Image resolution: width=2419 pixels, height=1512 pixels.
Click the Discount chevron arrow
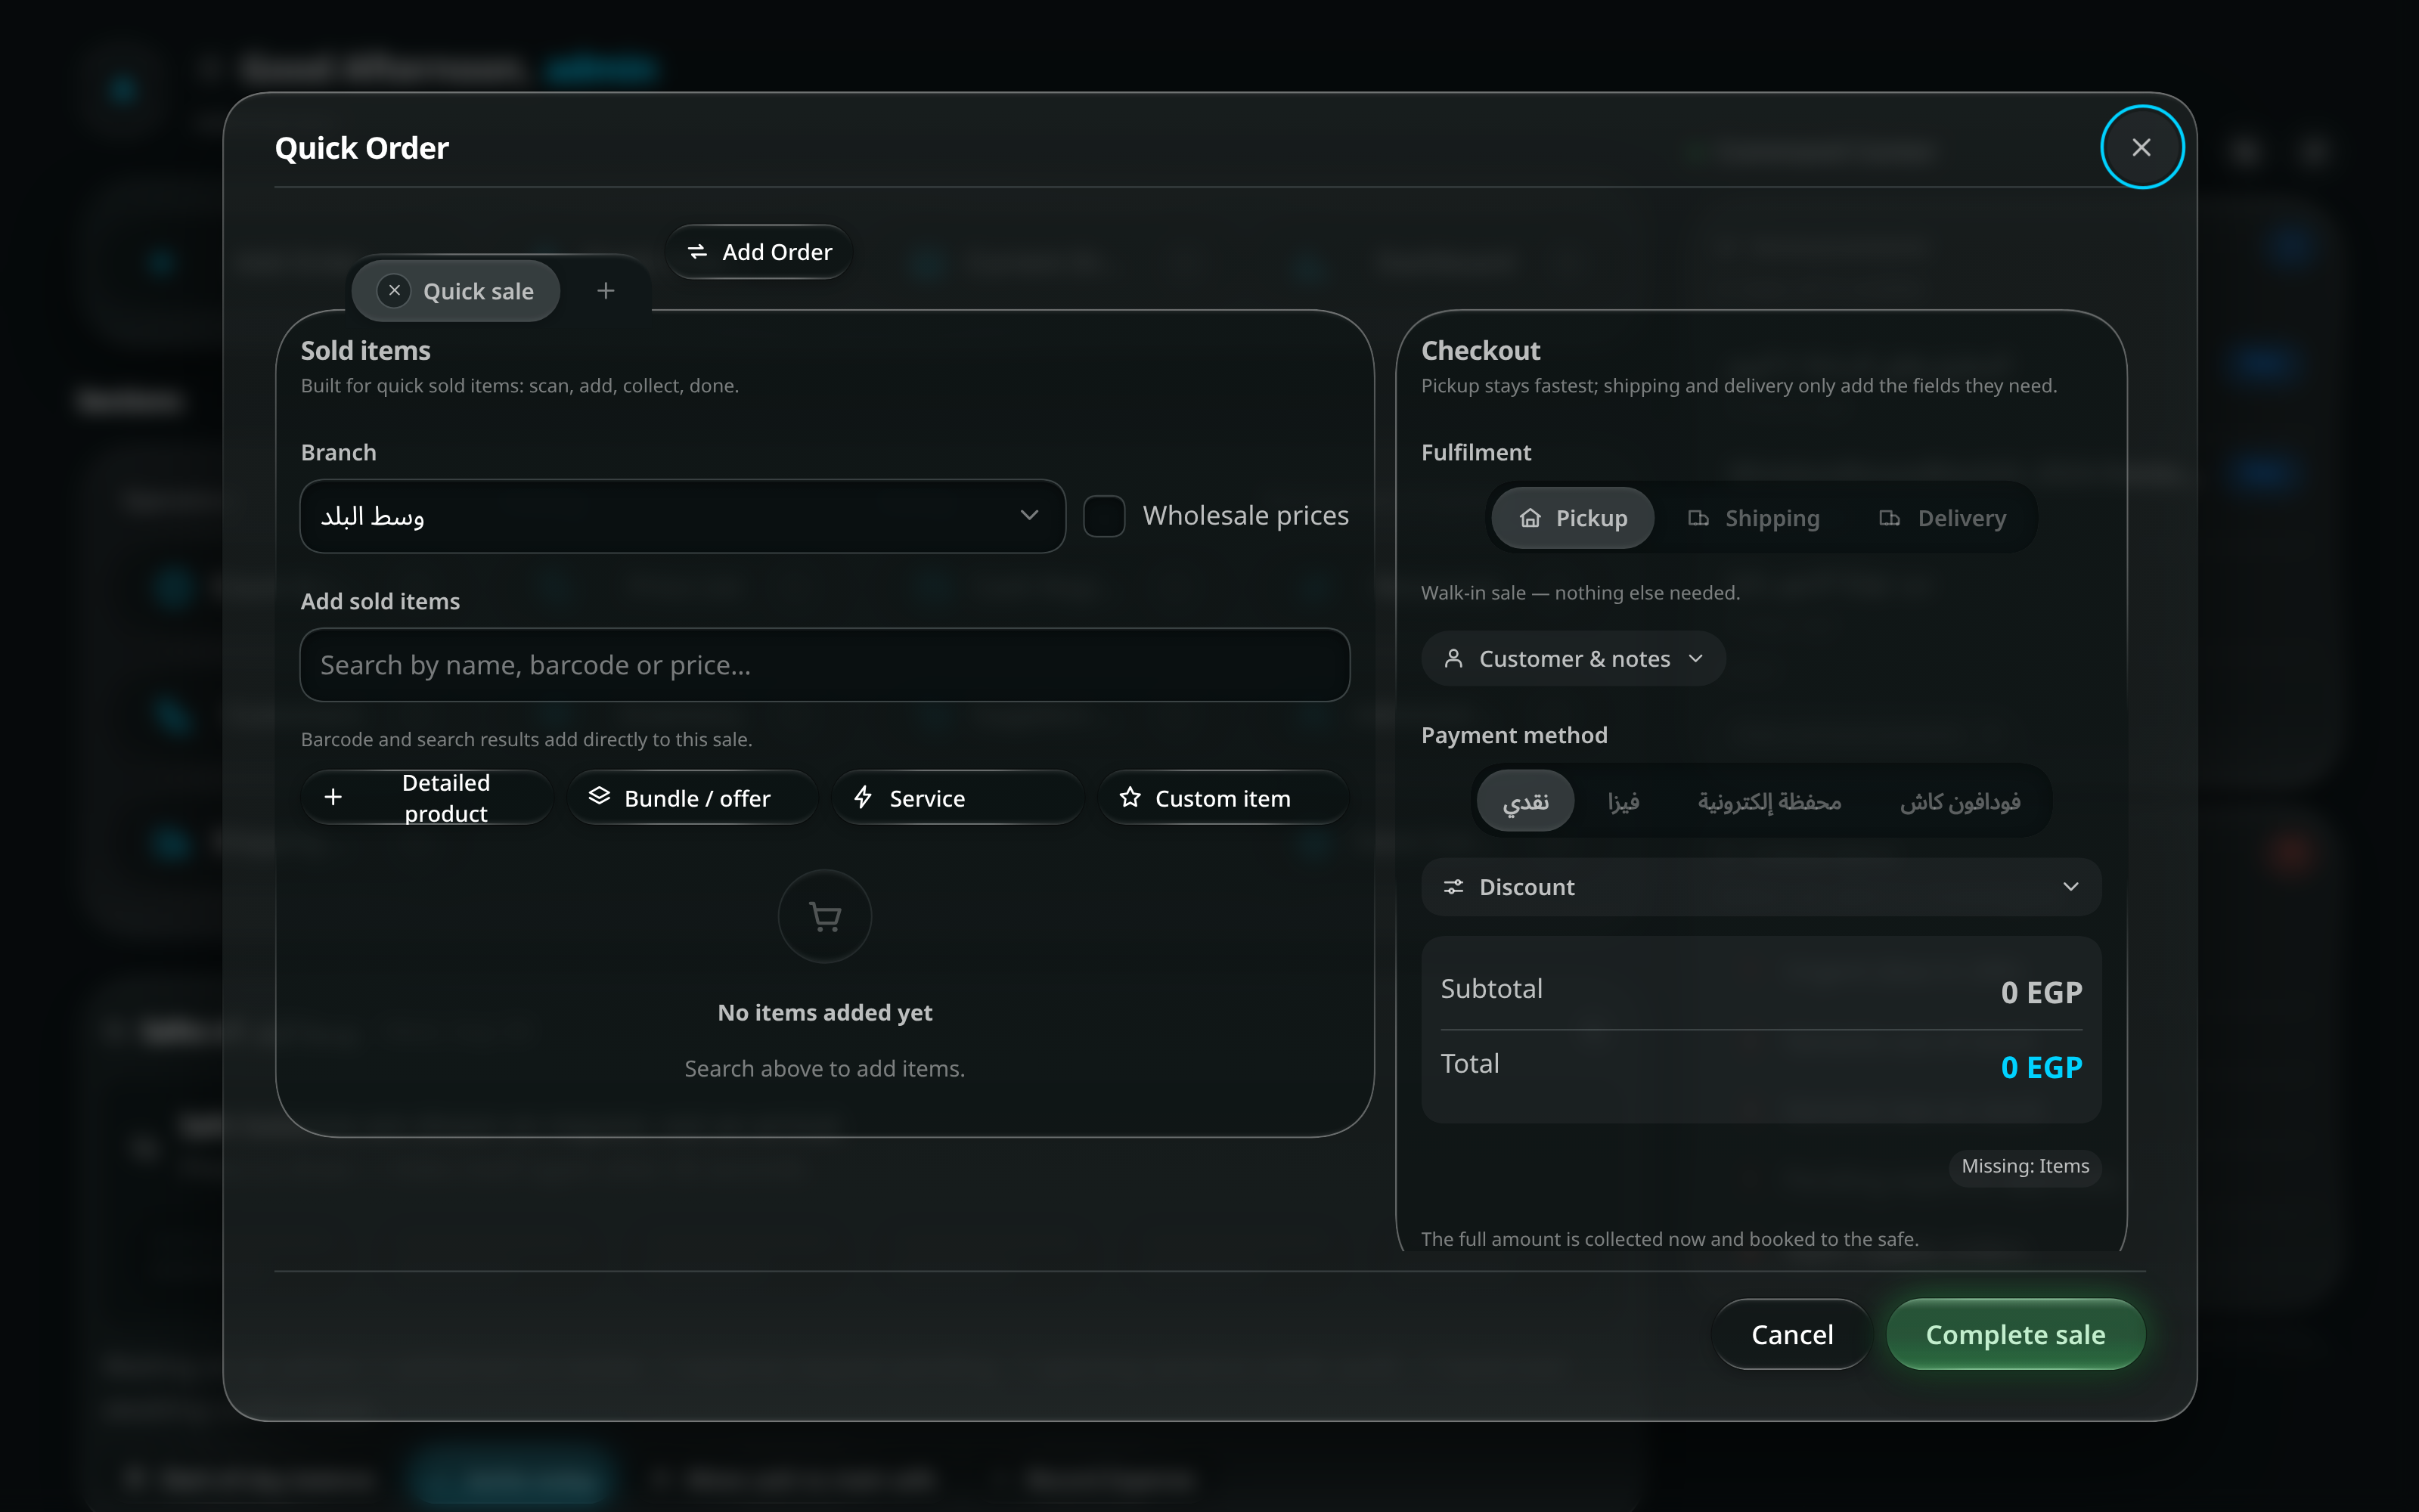coord(2070,887)
